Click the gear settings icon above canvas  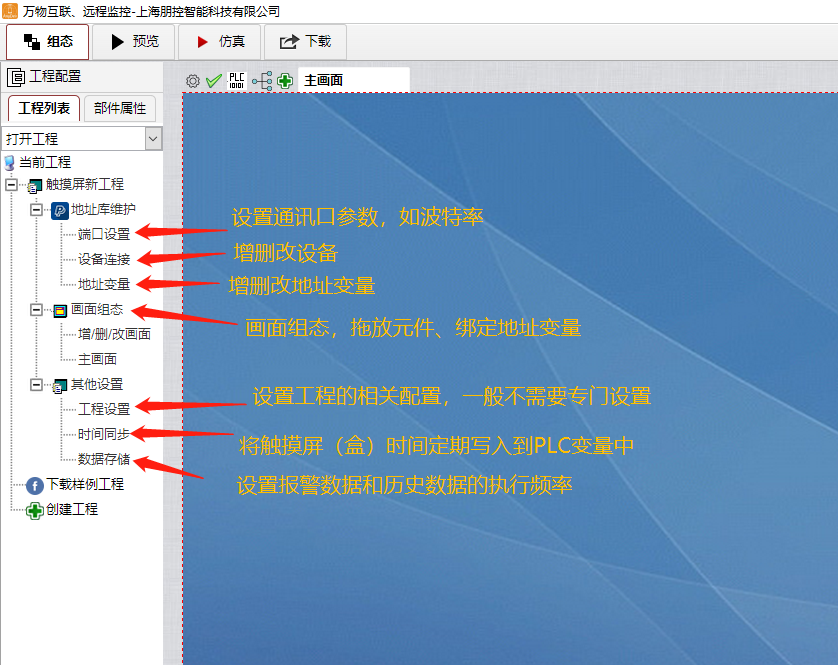(193, 81)
